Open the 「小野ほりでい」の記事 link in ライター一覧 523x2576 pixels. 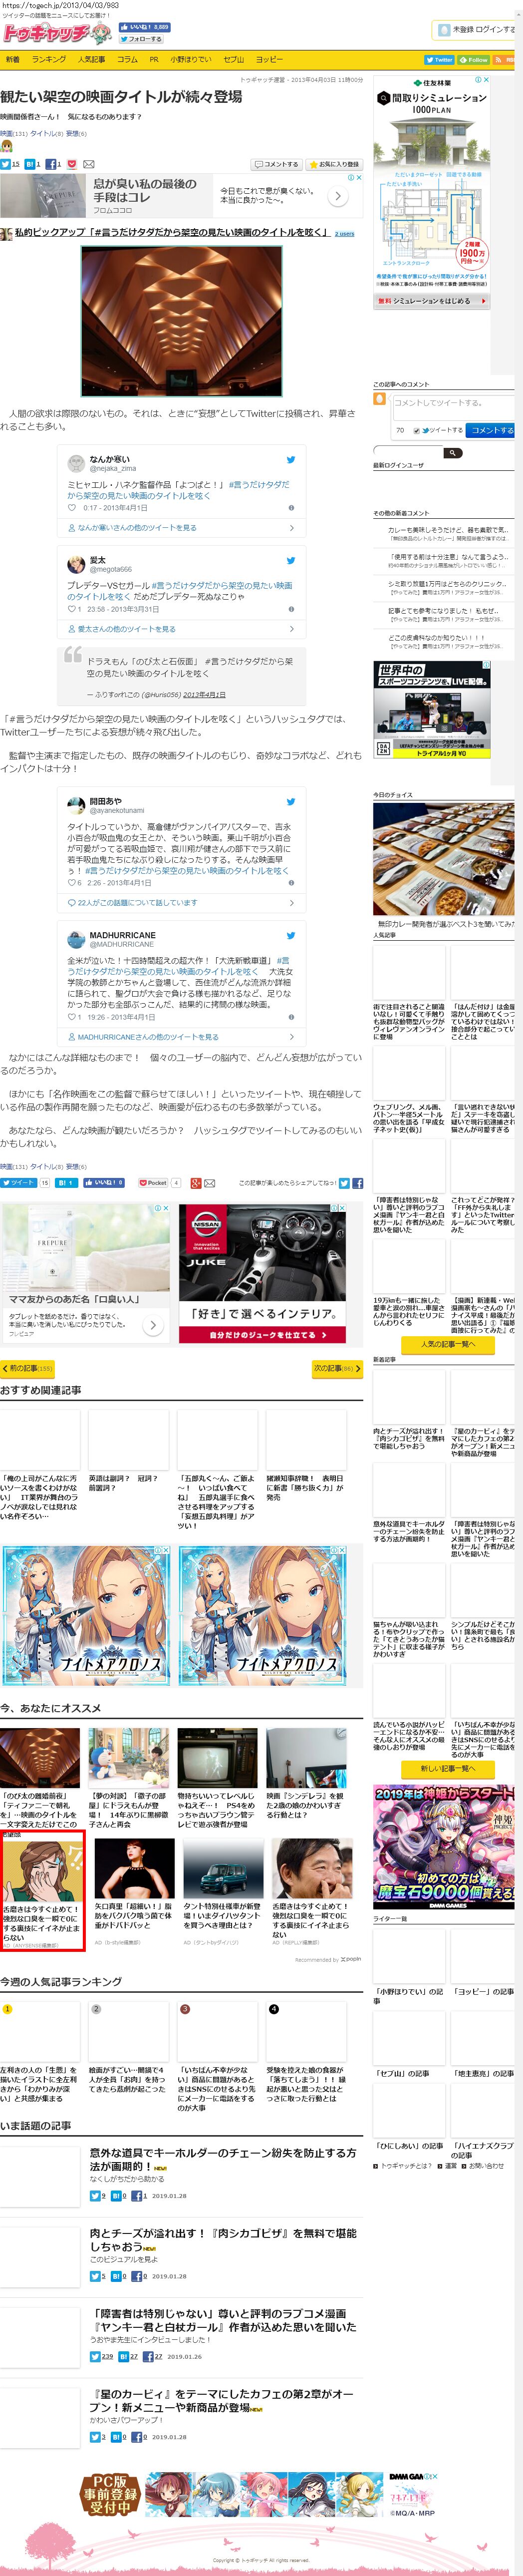pyautogui.click(x=408, y=1995)
